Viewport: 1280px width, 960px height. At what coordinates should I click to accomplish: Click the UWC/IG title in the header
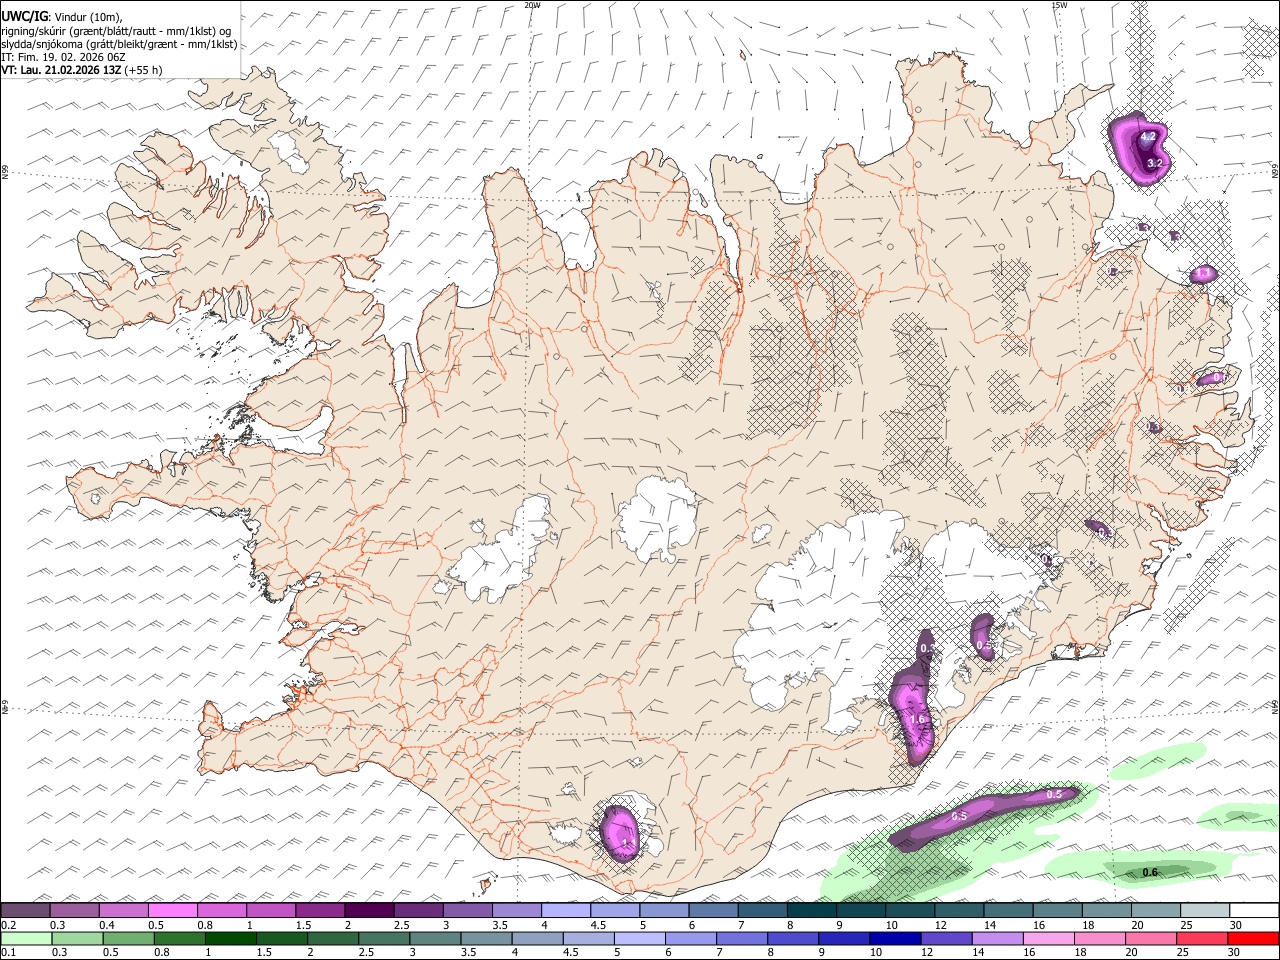[24, 16]
